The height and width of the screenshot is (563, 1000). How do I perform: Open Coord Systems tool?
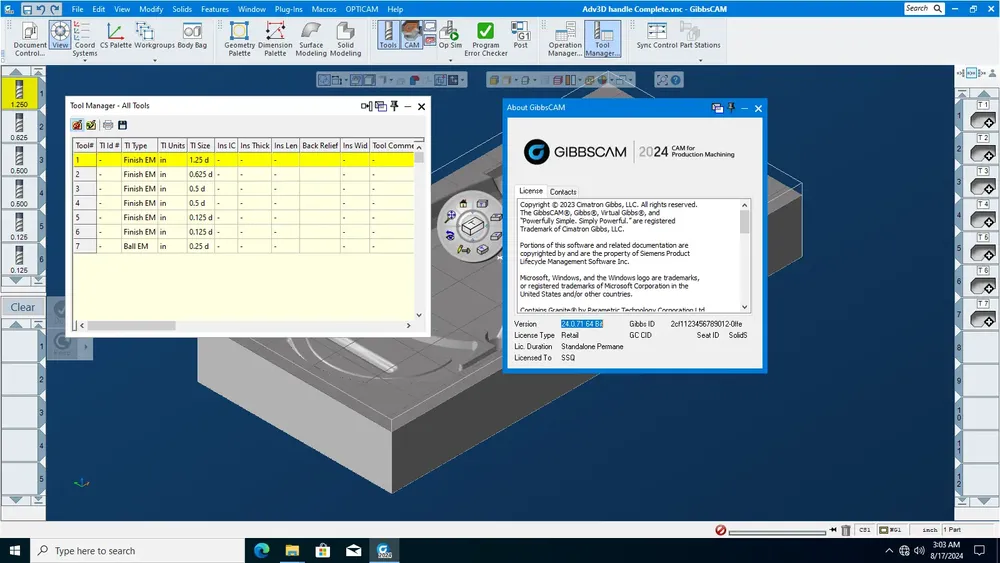[x=84, y=38]
